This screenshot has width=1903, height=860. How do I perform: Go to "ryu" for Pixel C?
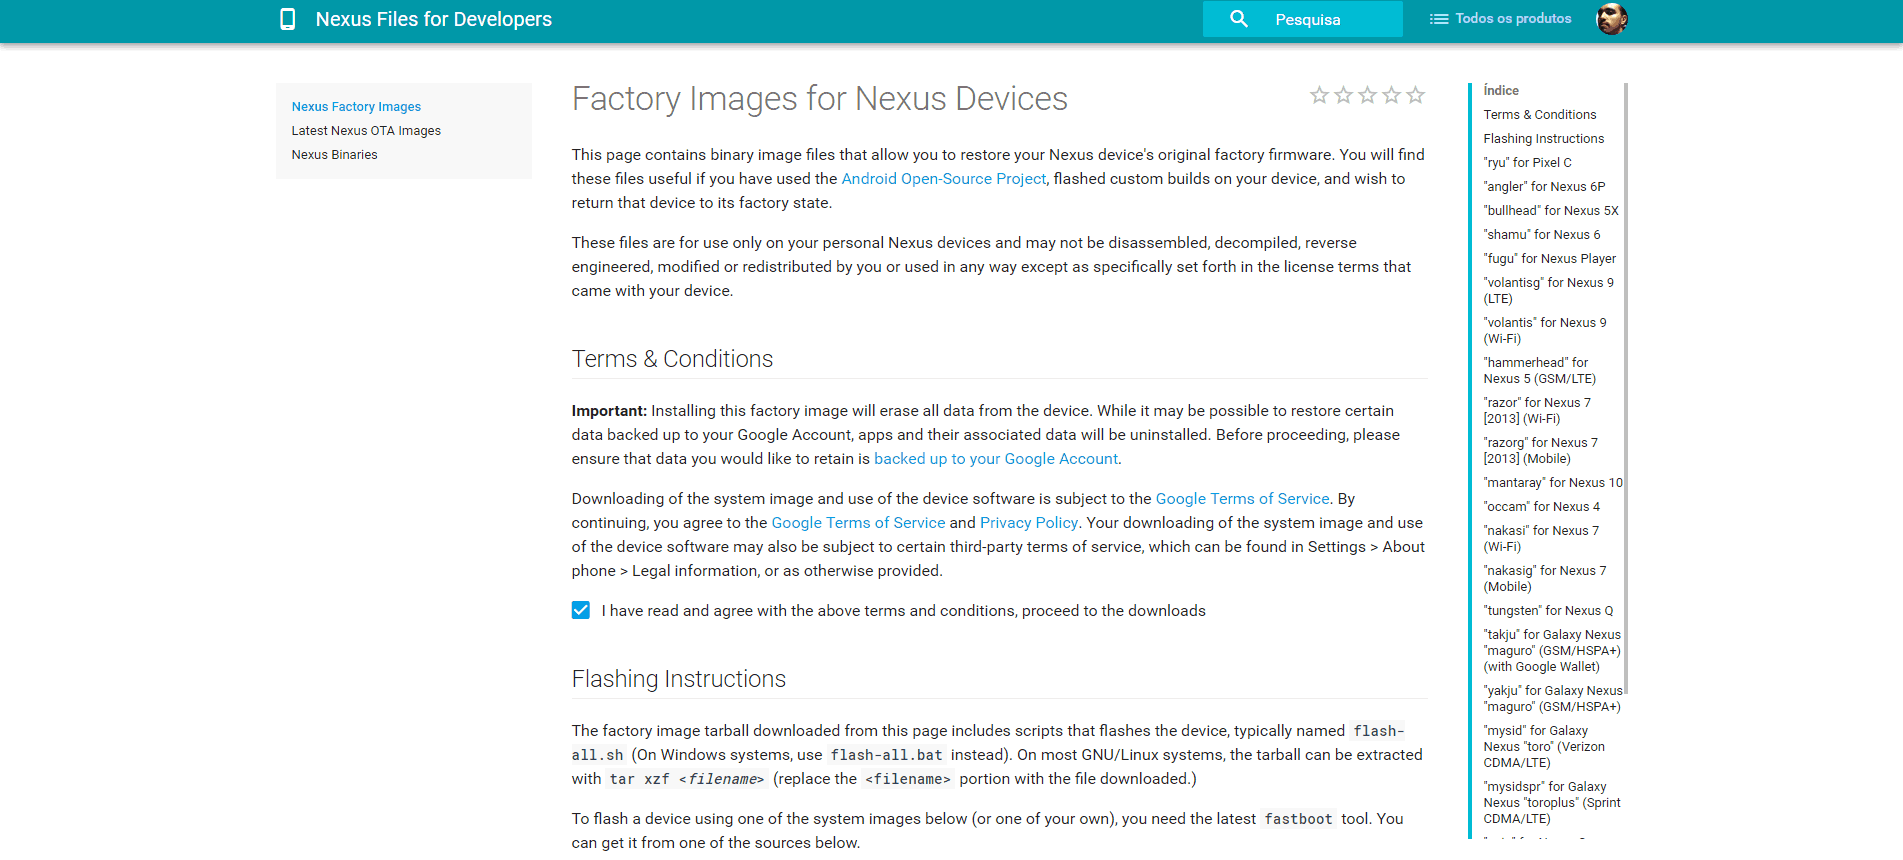pos(1527,163)
